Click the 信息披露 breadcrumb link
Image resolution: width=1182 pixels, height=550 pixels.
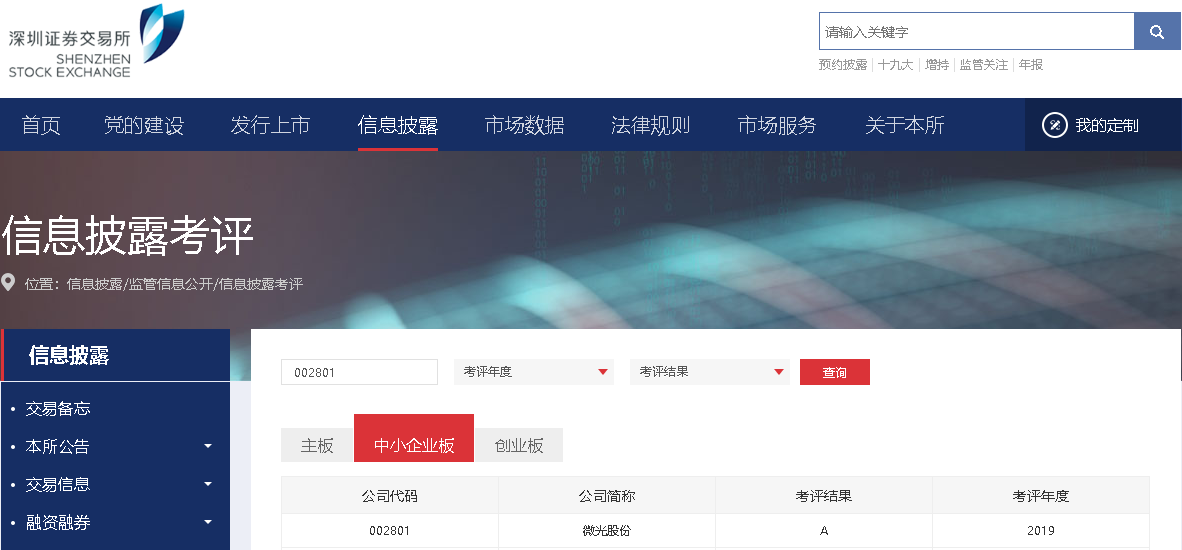94,284
